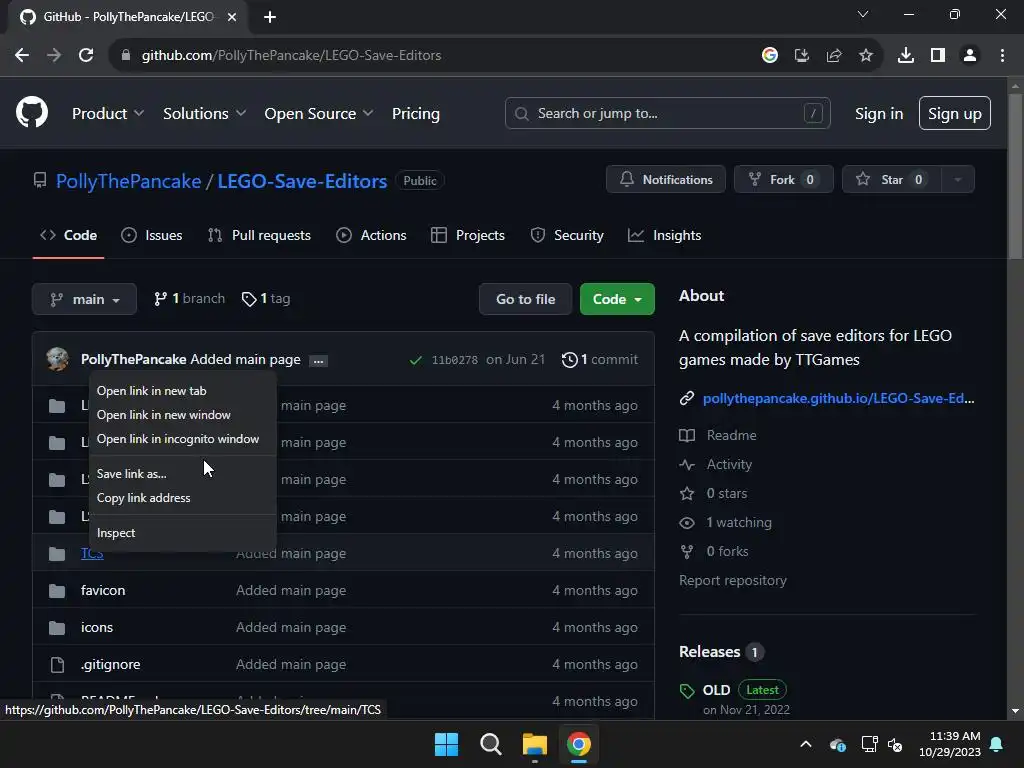Show hidden system tray icons chevron
This screenshot has height=768, width=1024.
806,744
